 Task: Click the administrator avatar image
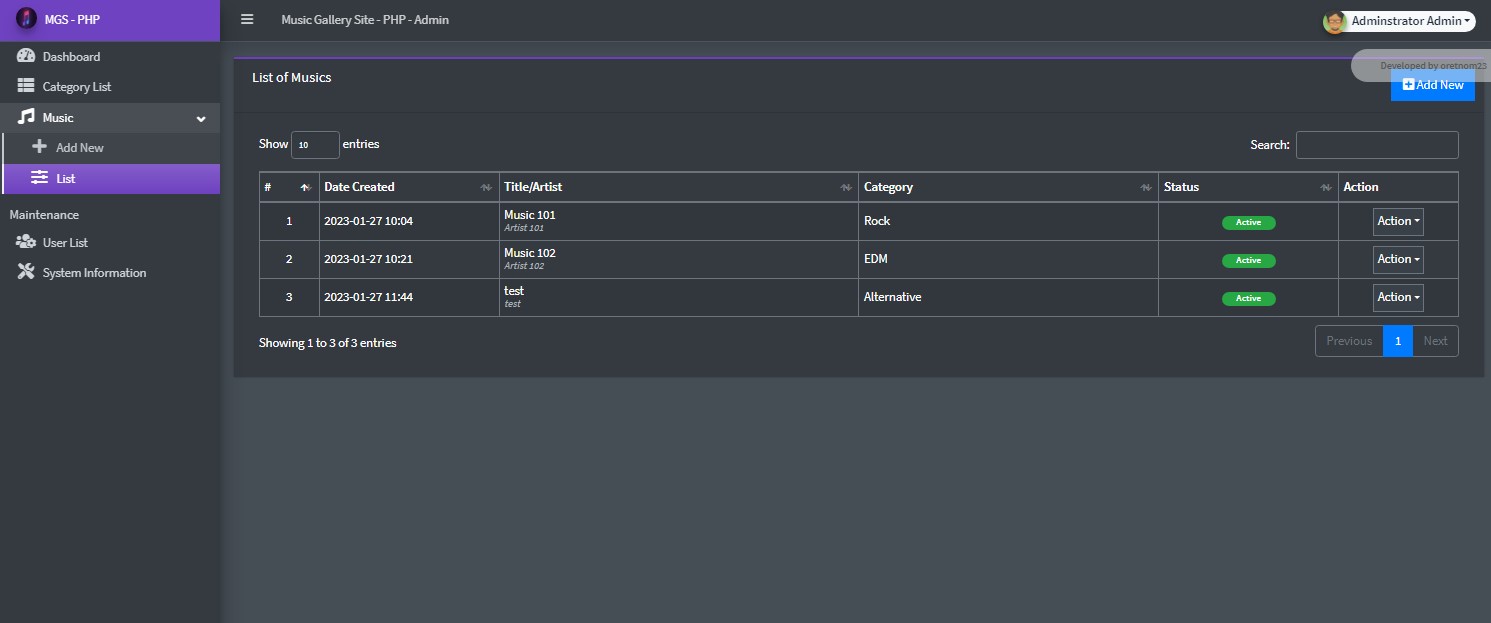click(x=1334, y=21)
